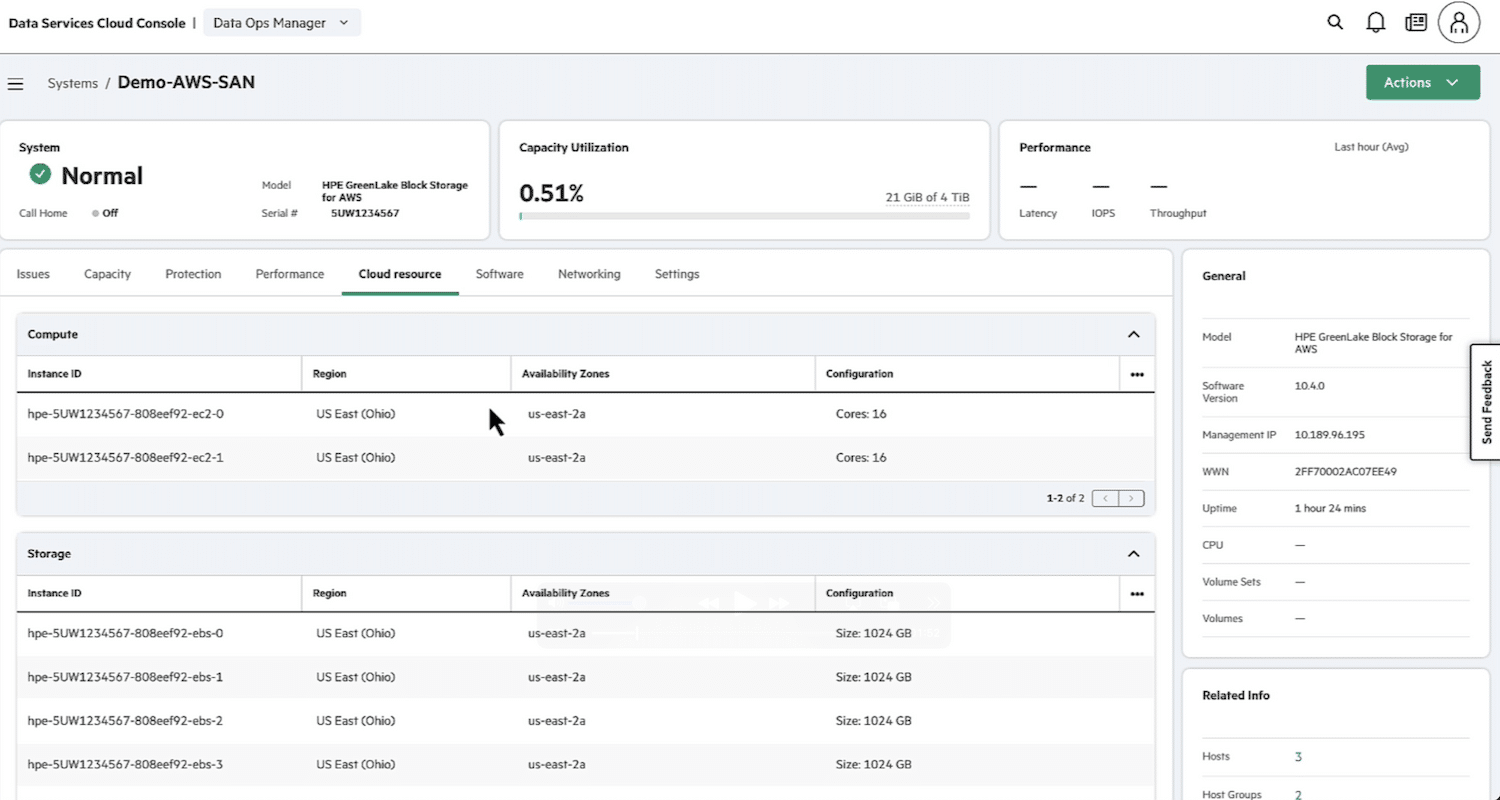Select instance hpe-5UW1234567-808eef92-ebs-3
The image size is (1500, 800).
pyautogui.click(x=125, y=765)
